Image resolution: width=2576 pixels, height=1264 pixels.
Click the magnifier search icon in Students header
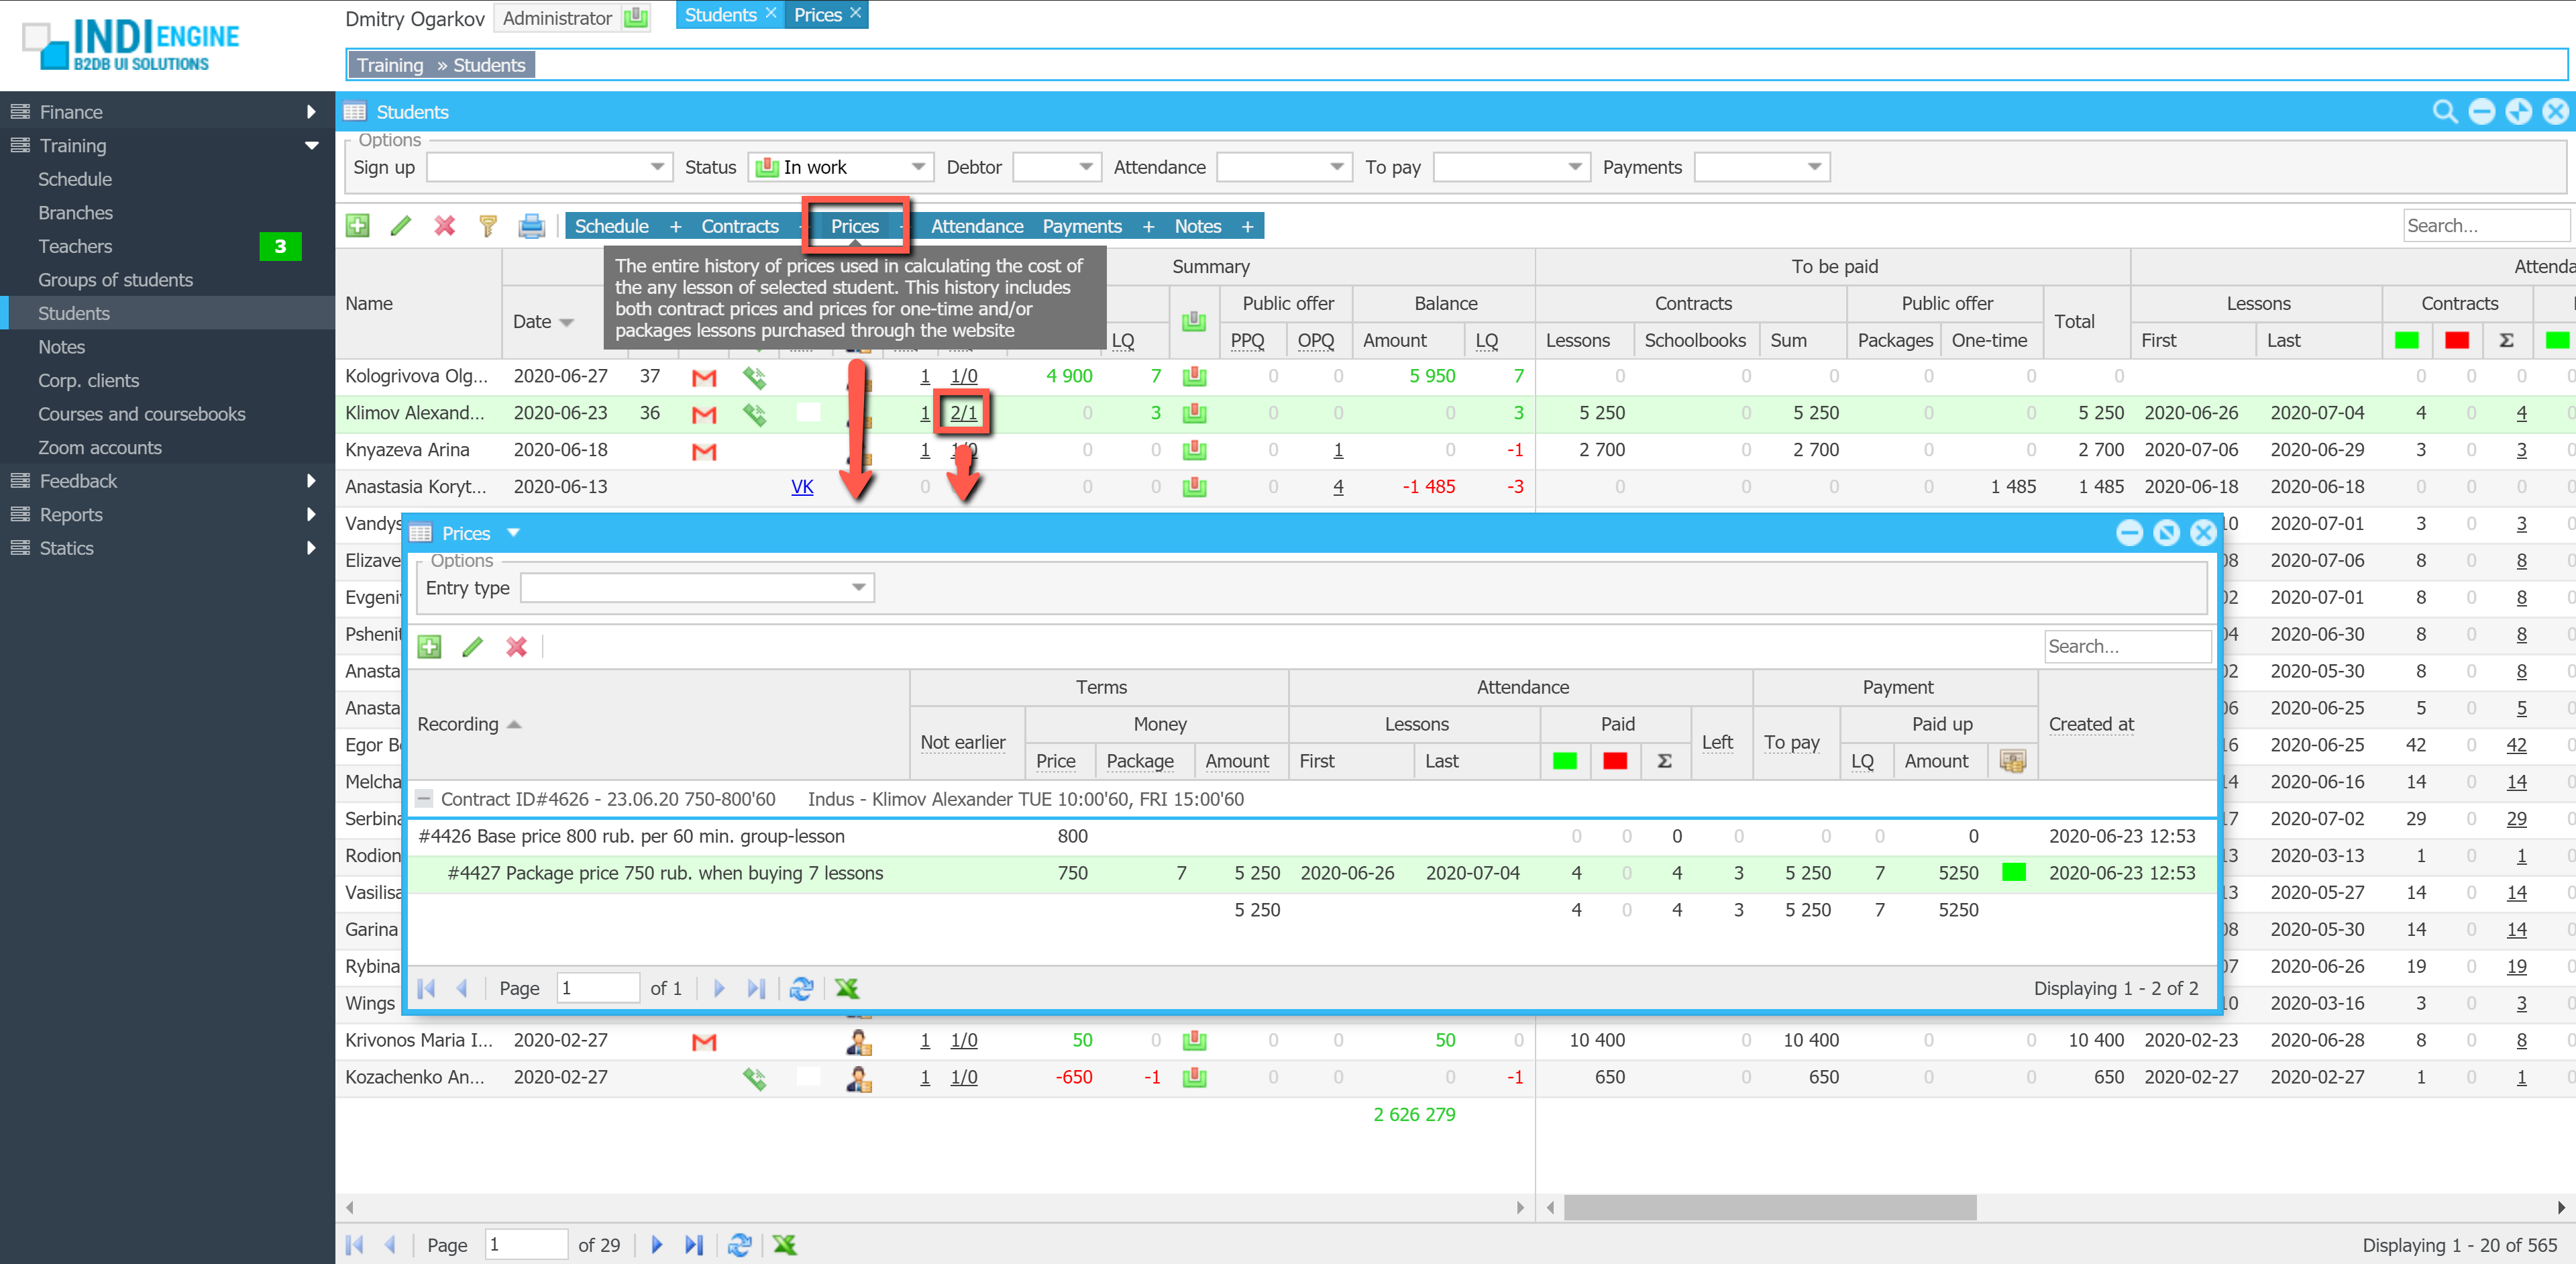pyautogui.click(x=2444, y=112)
